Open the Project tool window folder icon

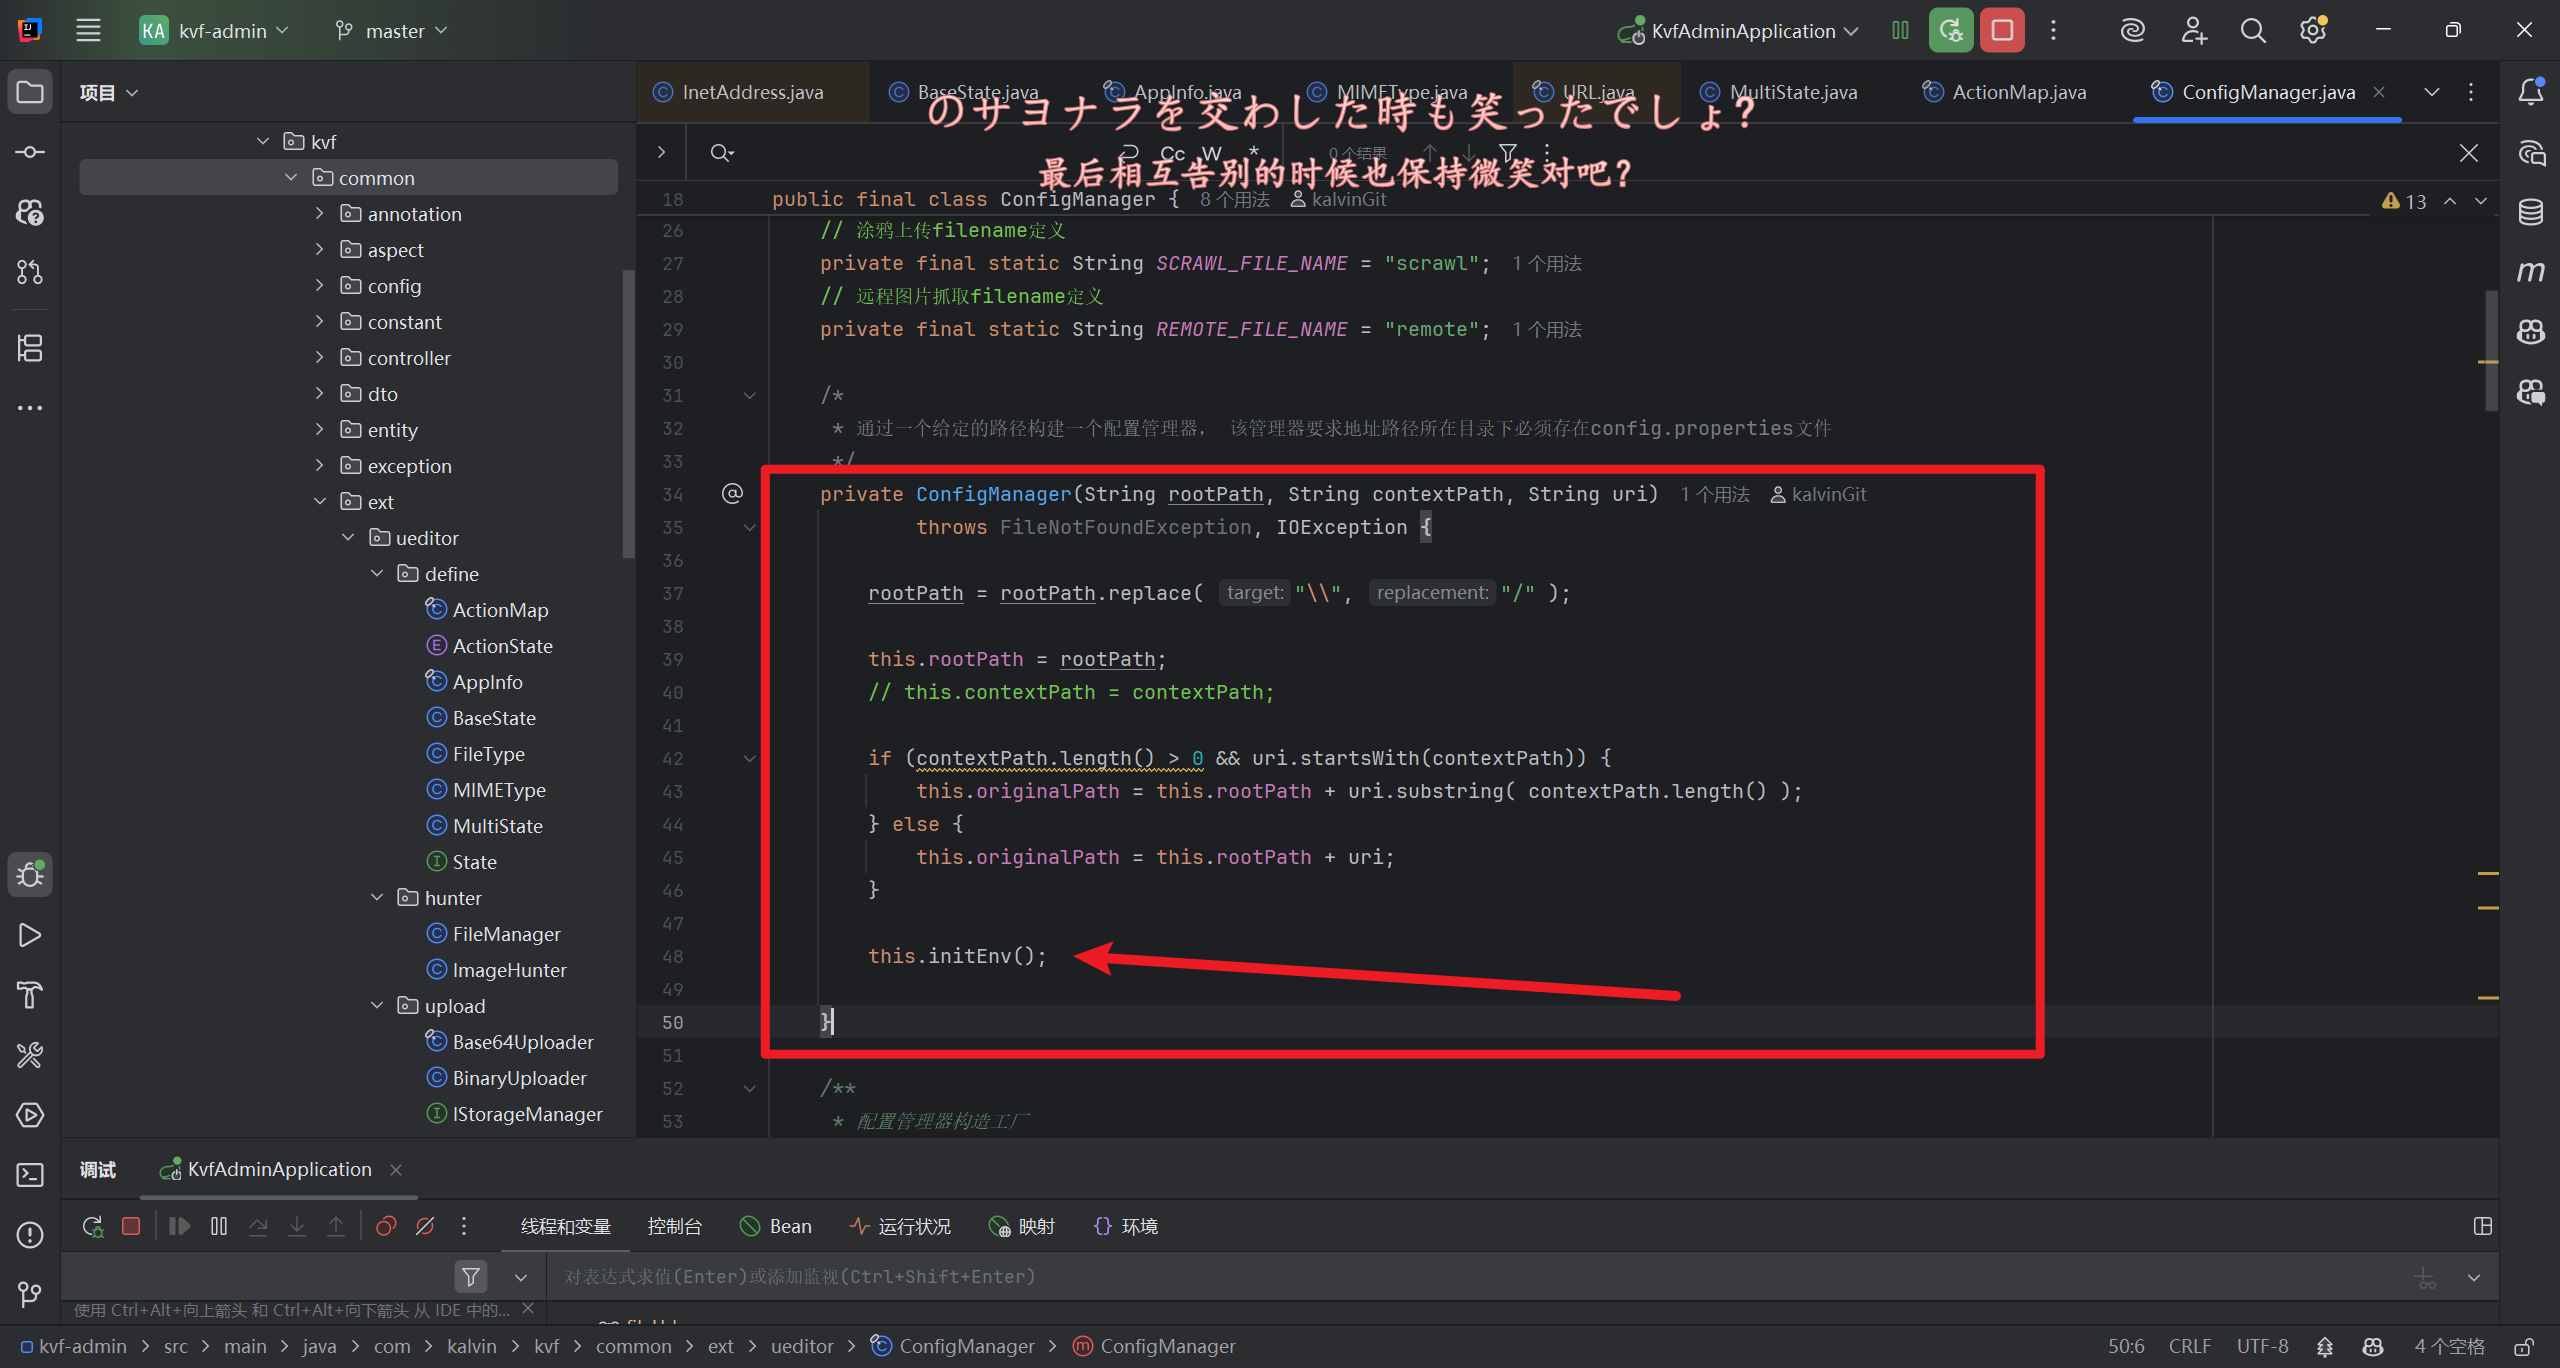[x=30, y=92]
